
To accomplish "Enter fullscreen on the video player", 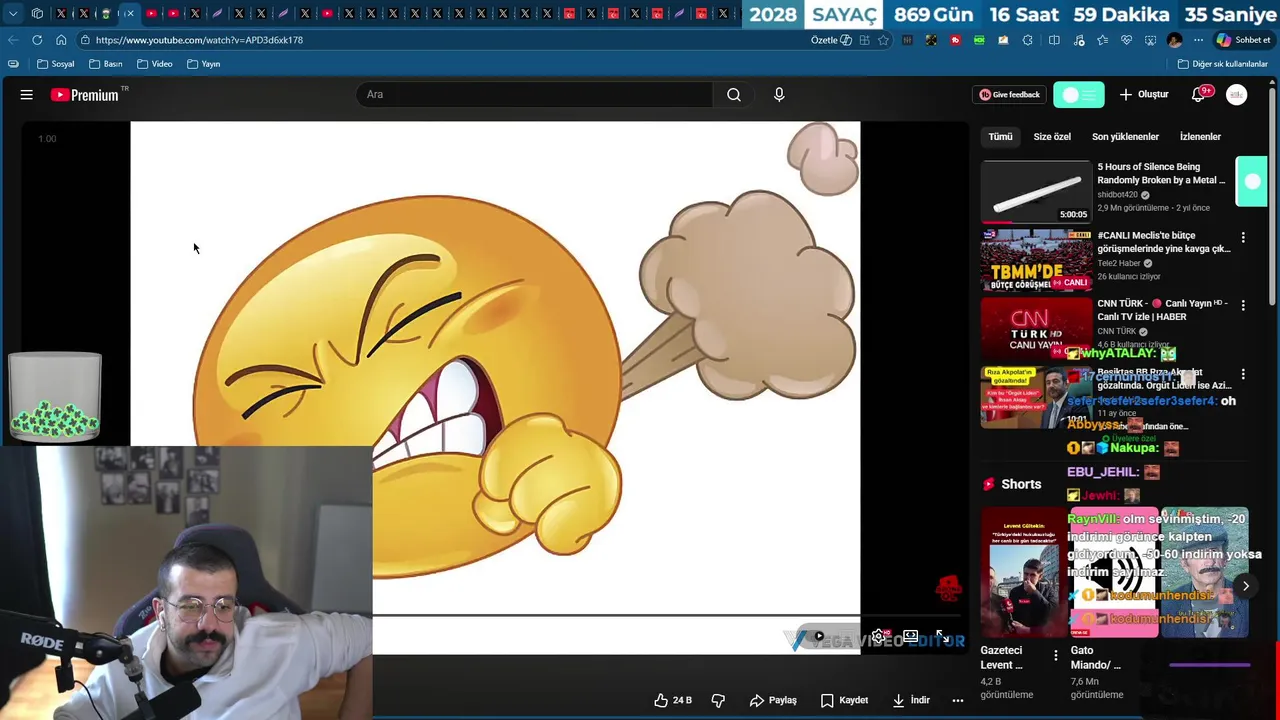I will tap(942, 636).
